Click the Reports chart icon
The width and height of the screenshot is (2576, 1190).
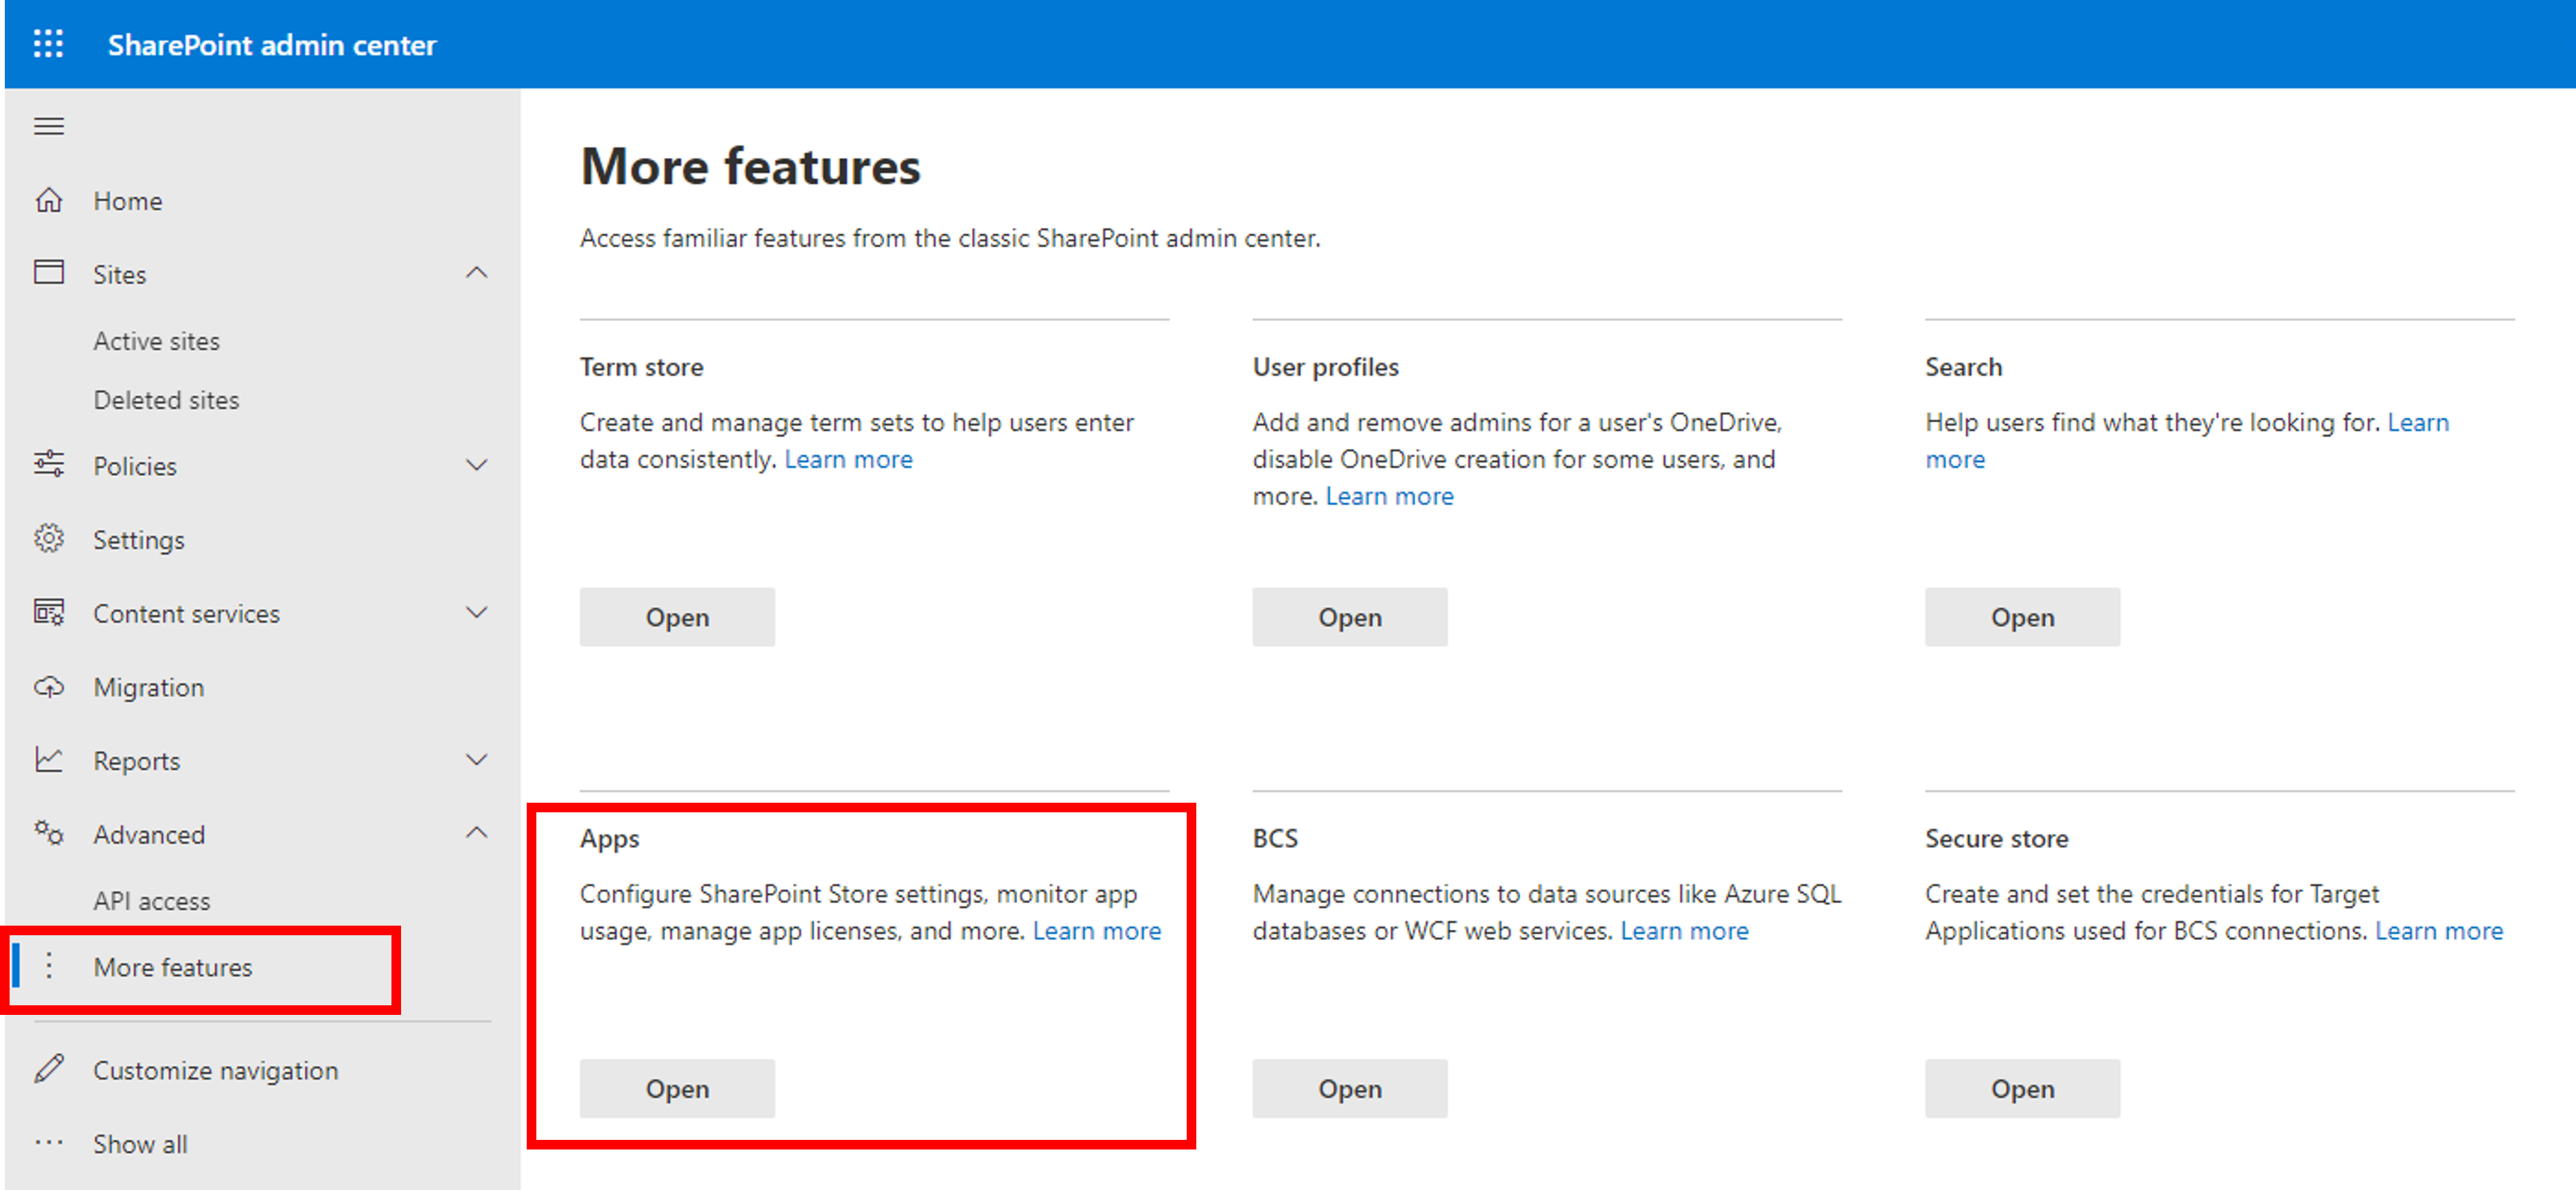(49, 760)
